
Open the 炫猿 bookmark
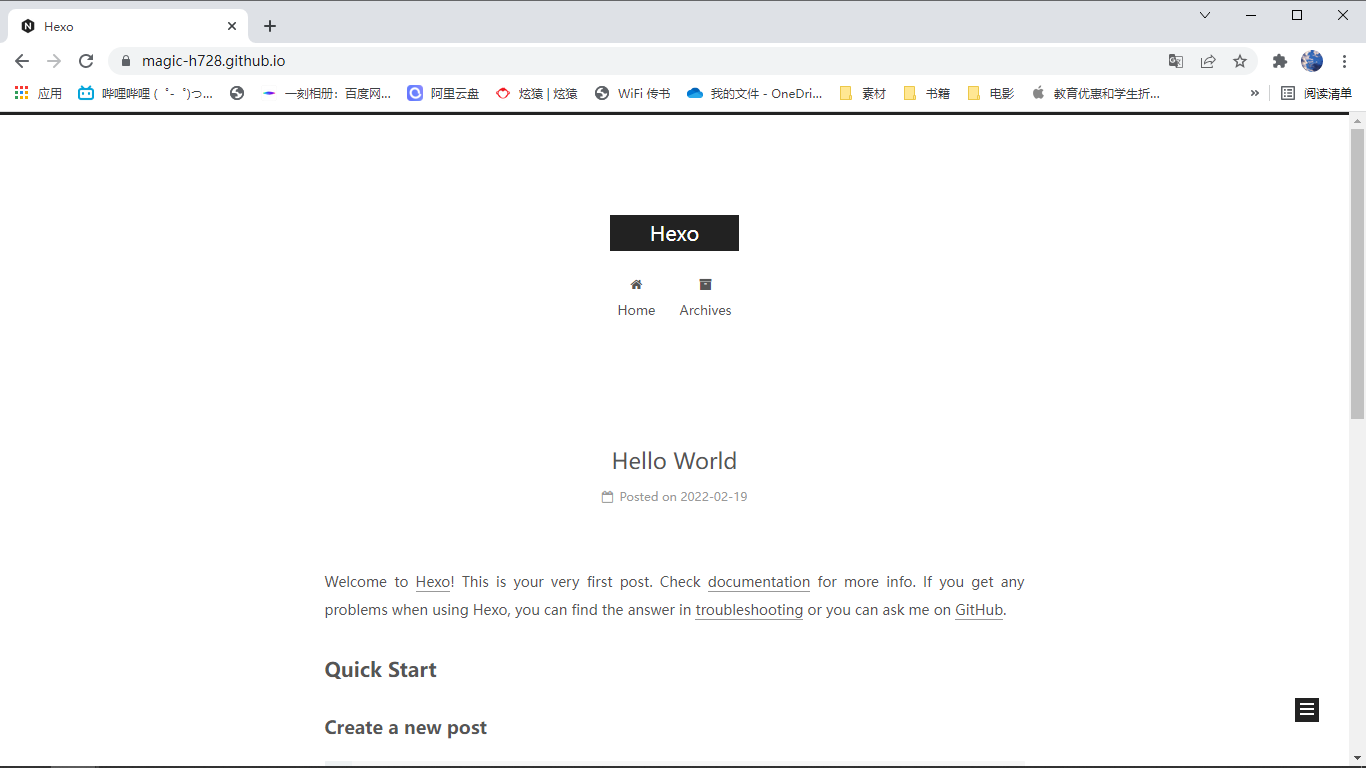pyautogui.click(x=537, y=93)
